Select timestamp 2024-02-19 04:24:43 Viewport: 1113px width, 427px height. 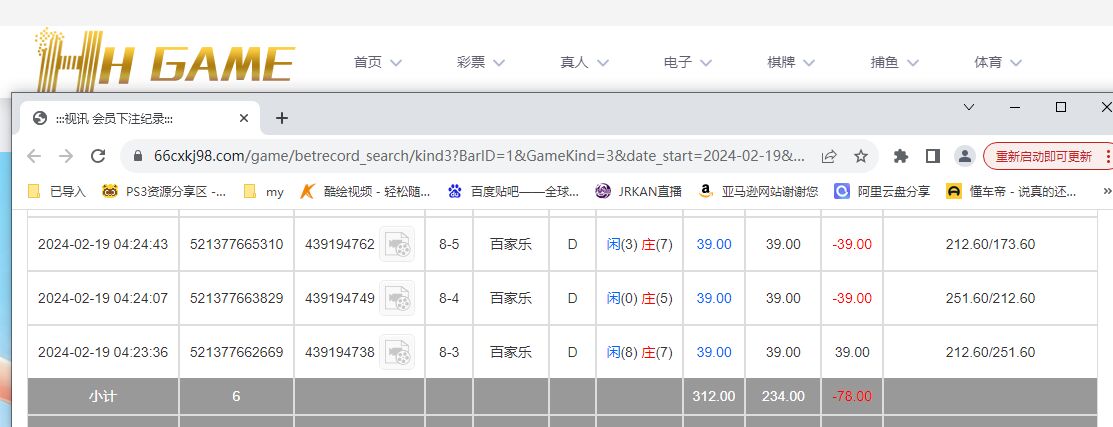[x=103, y=244]
